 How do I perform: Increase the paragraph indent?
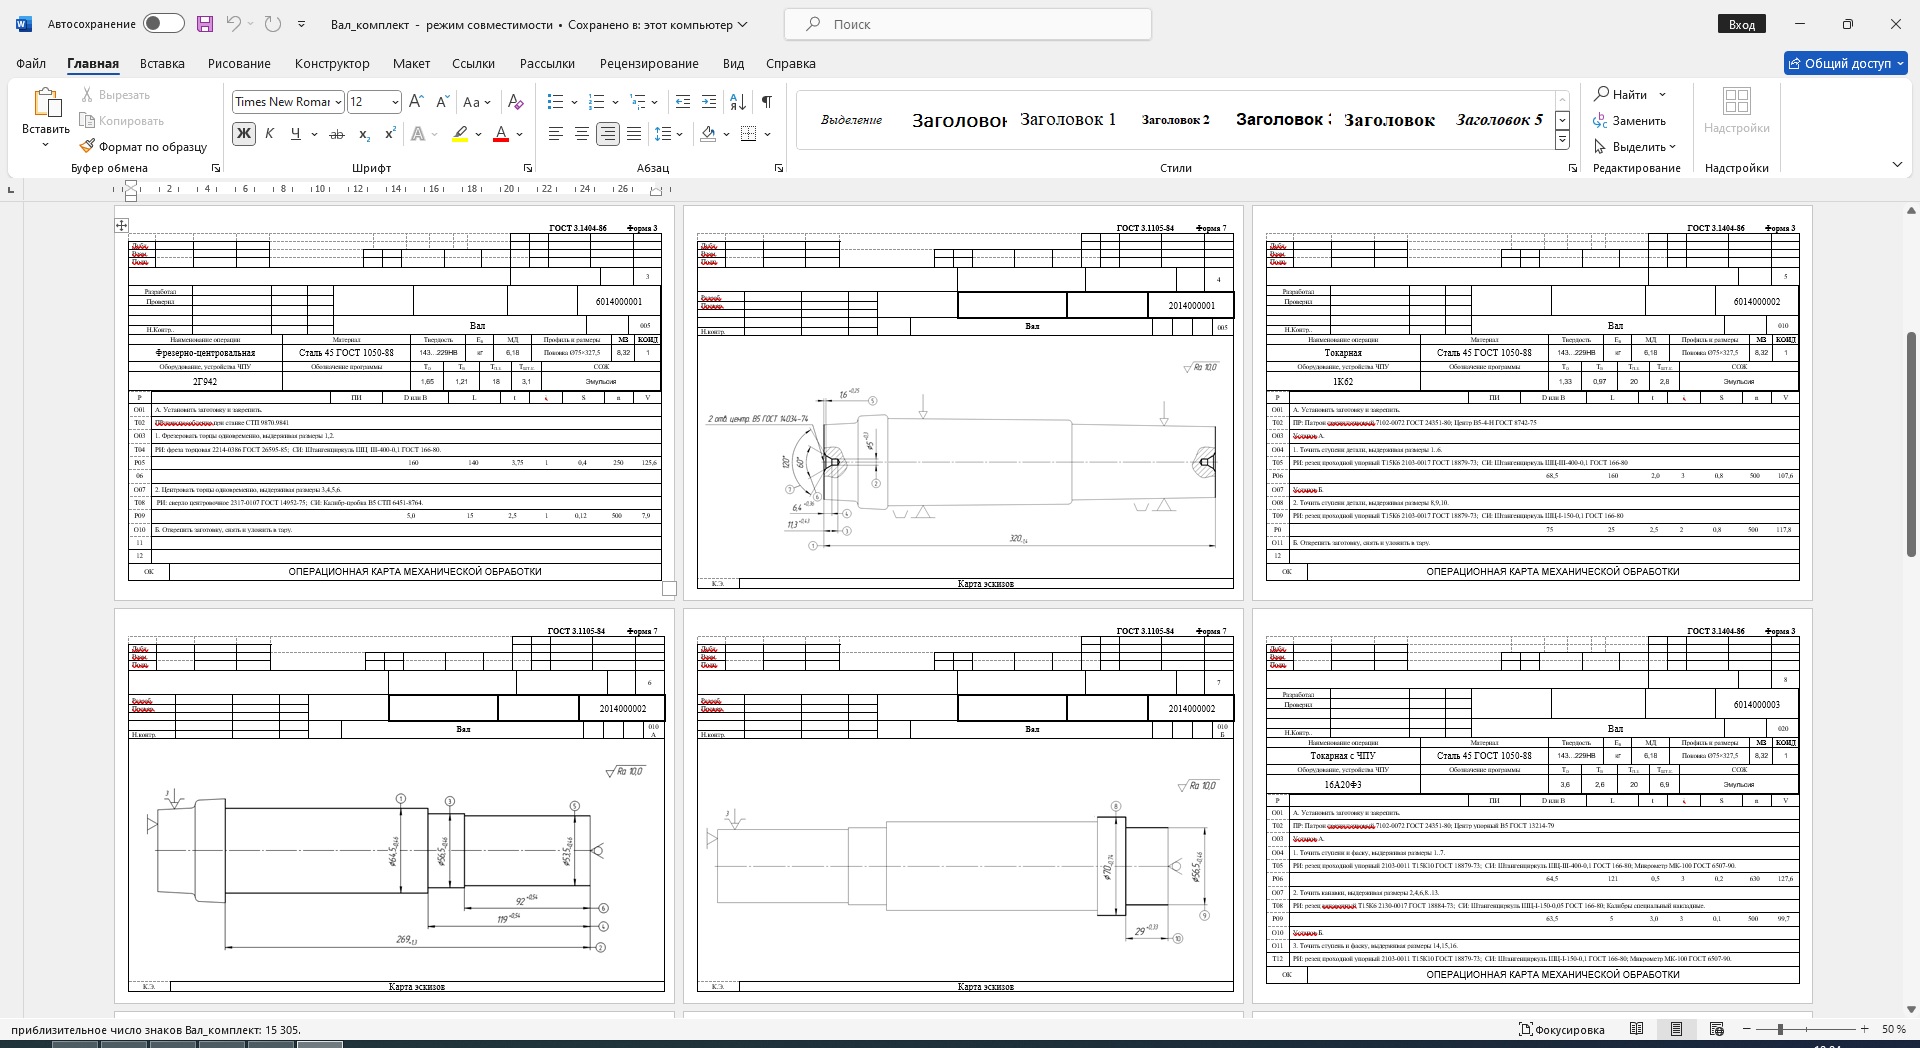click(x=709, y=102)
